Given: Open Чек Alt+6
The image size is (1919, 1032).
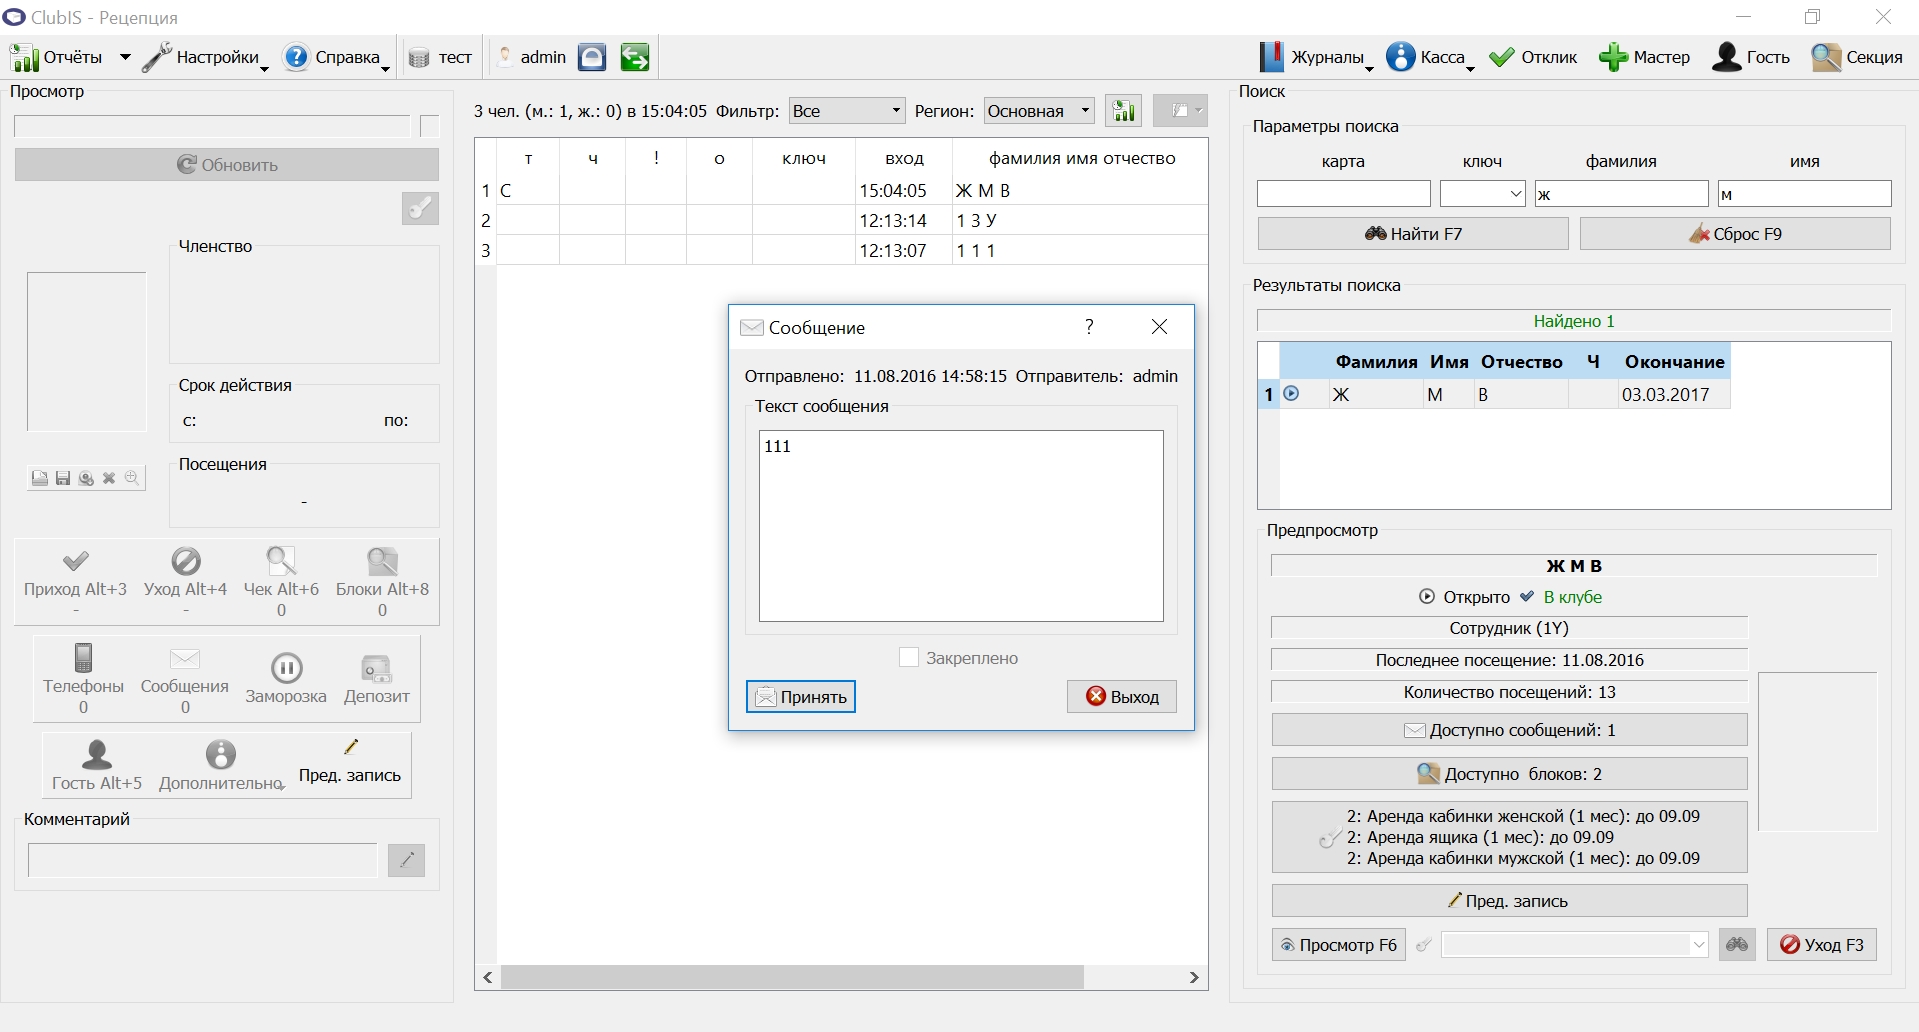Looking at the screenshot, I should [x=281, y=581].
